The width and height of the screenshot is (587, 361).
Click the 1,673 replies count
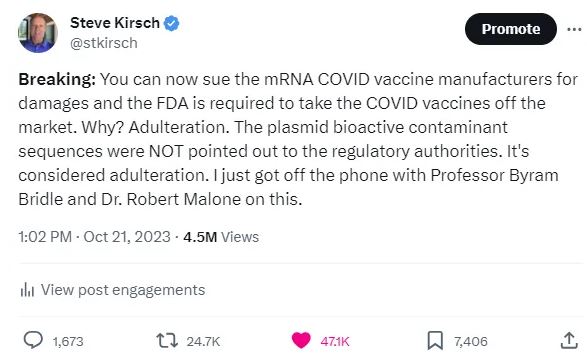click(68, 342)
